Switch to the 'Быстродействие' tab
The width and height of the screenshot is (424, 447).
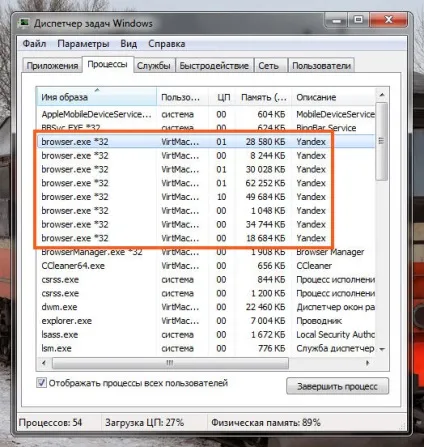point(214,66)
